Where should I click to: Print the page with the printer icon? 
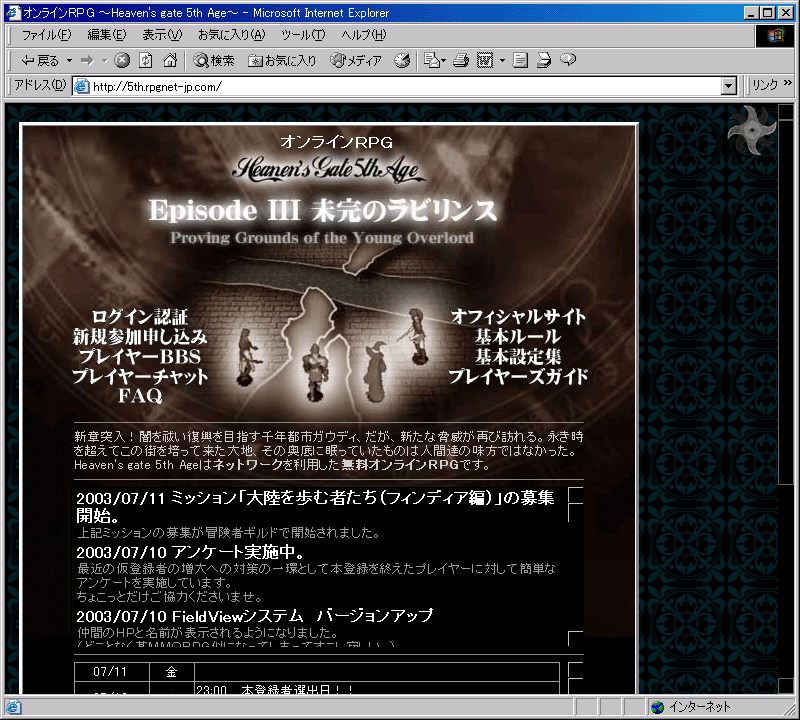[461, 60]
